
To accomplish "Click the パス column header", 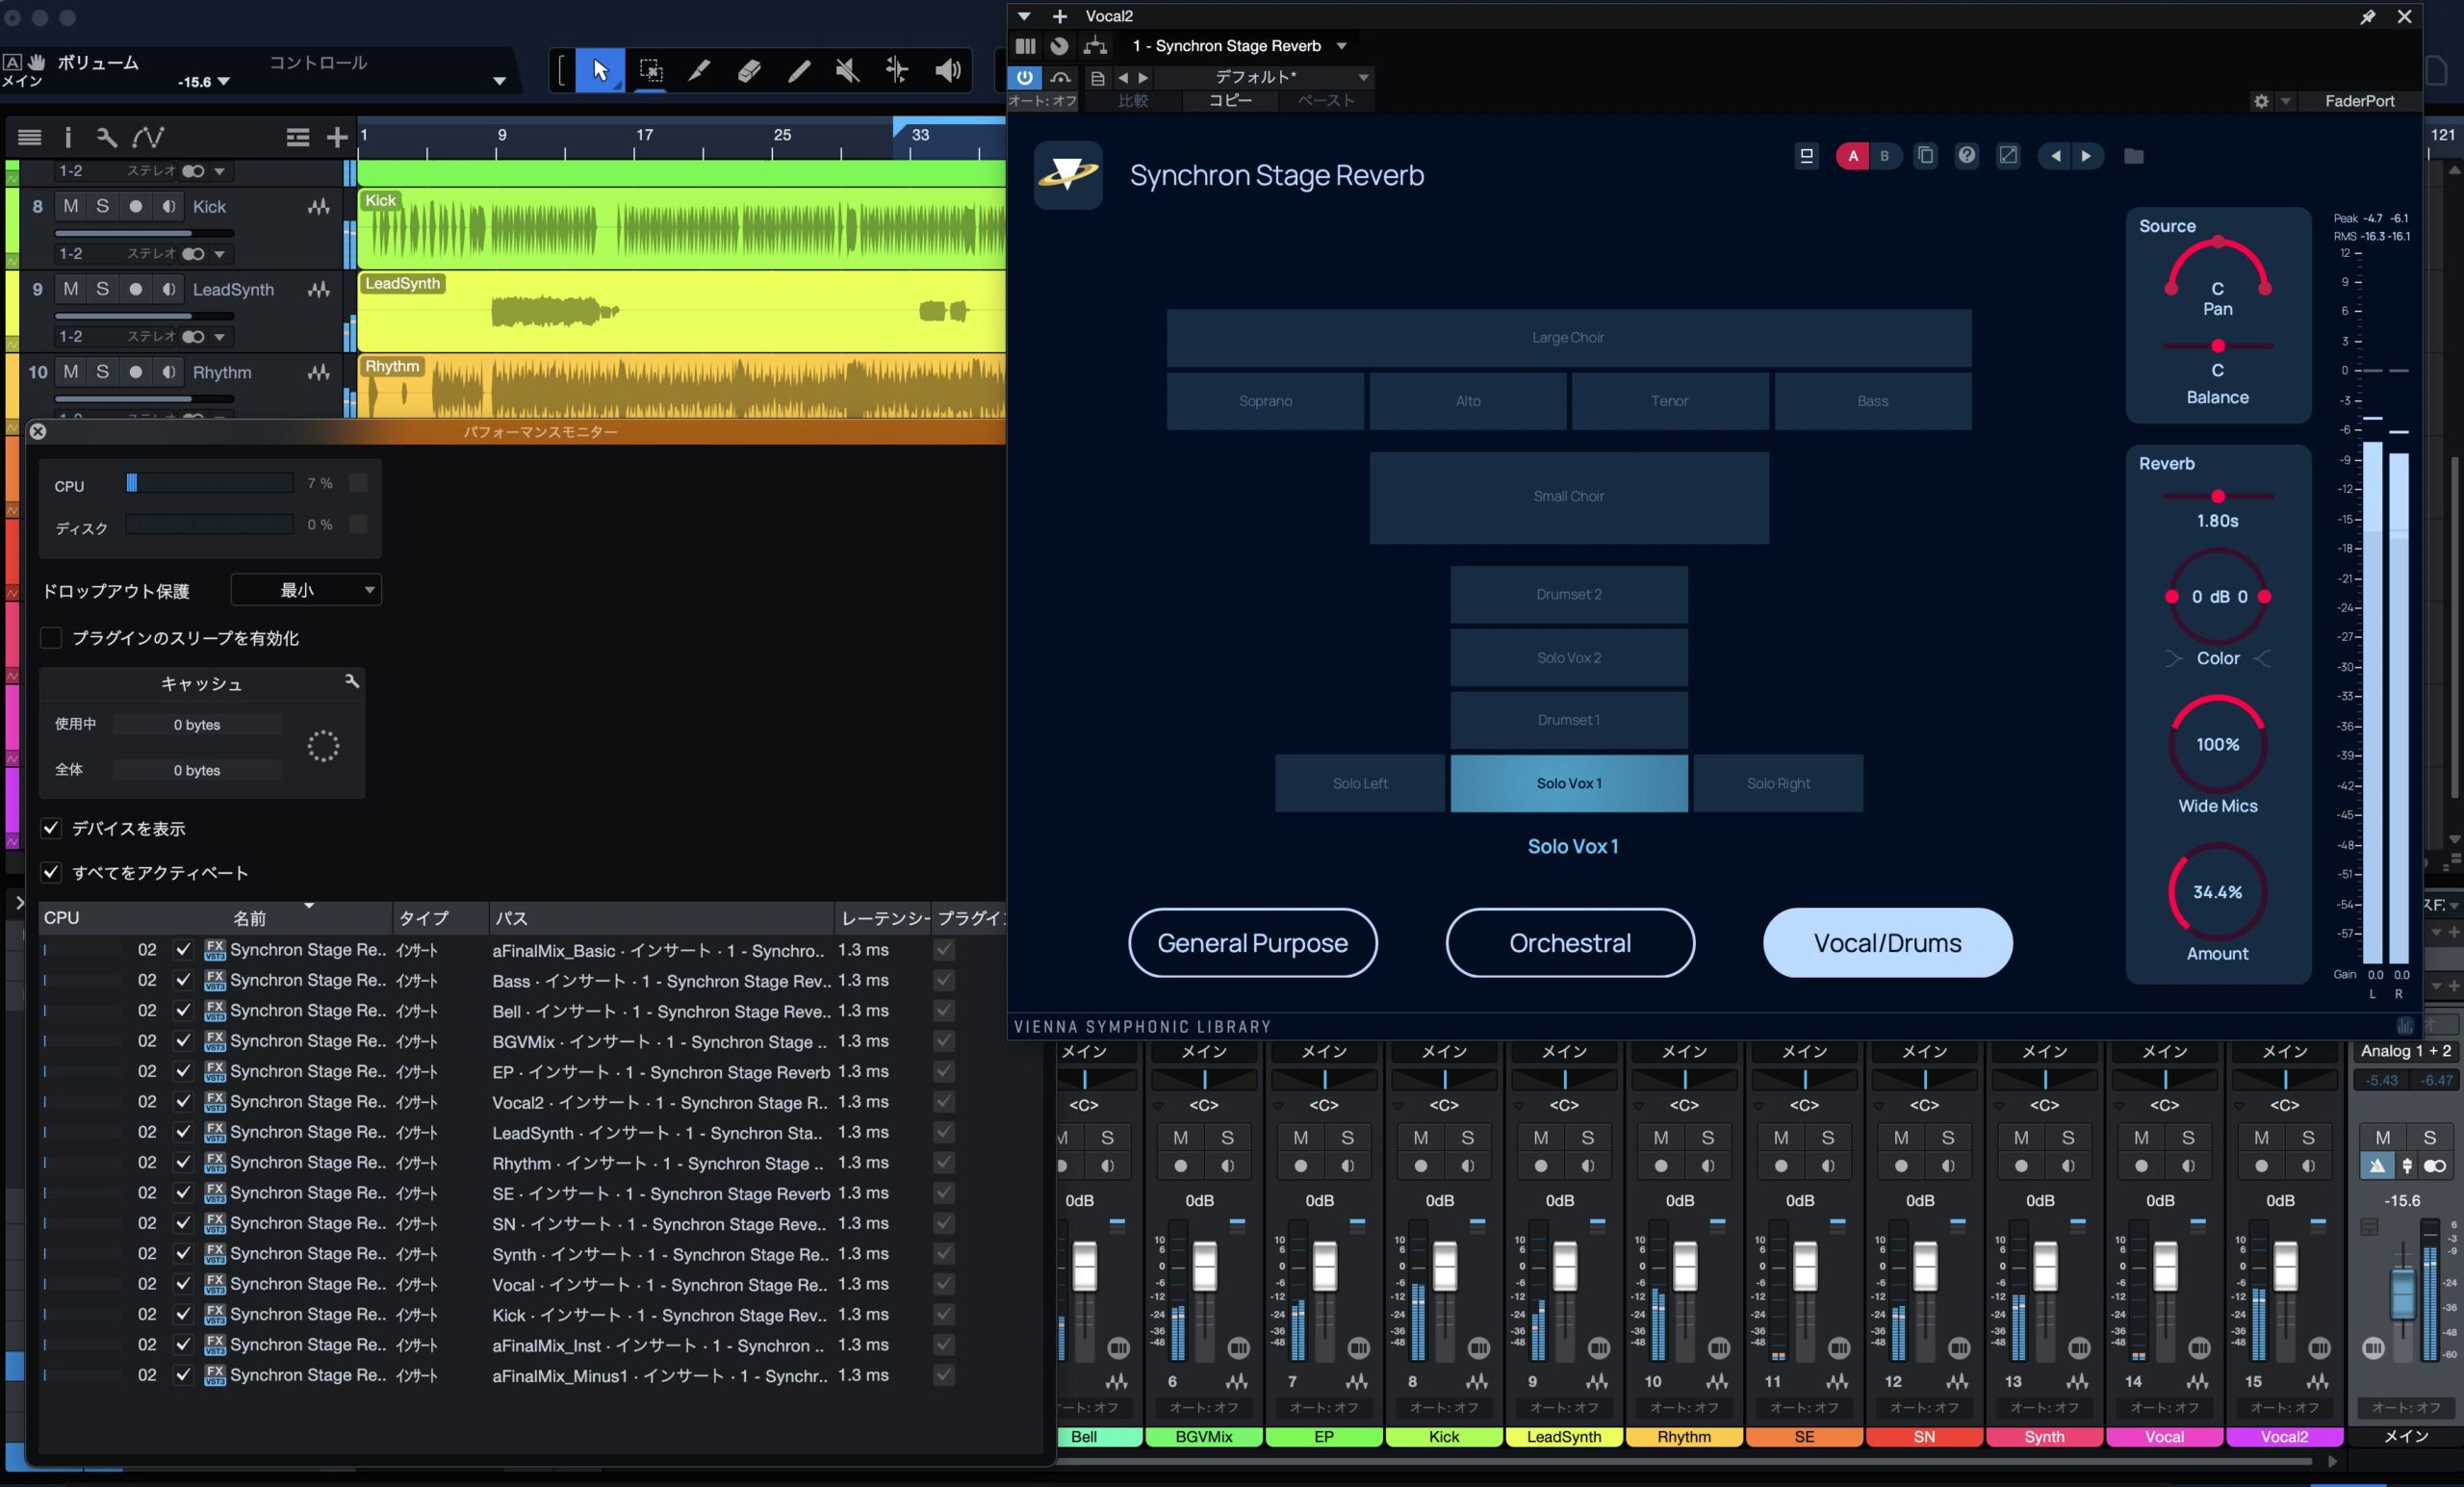I will (x=662, y=918).
